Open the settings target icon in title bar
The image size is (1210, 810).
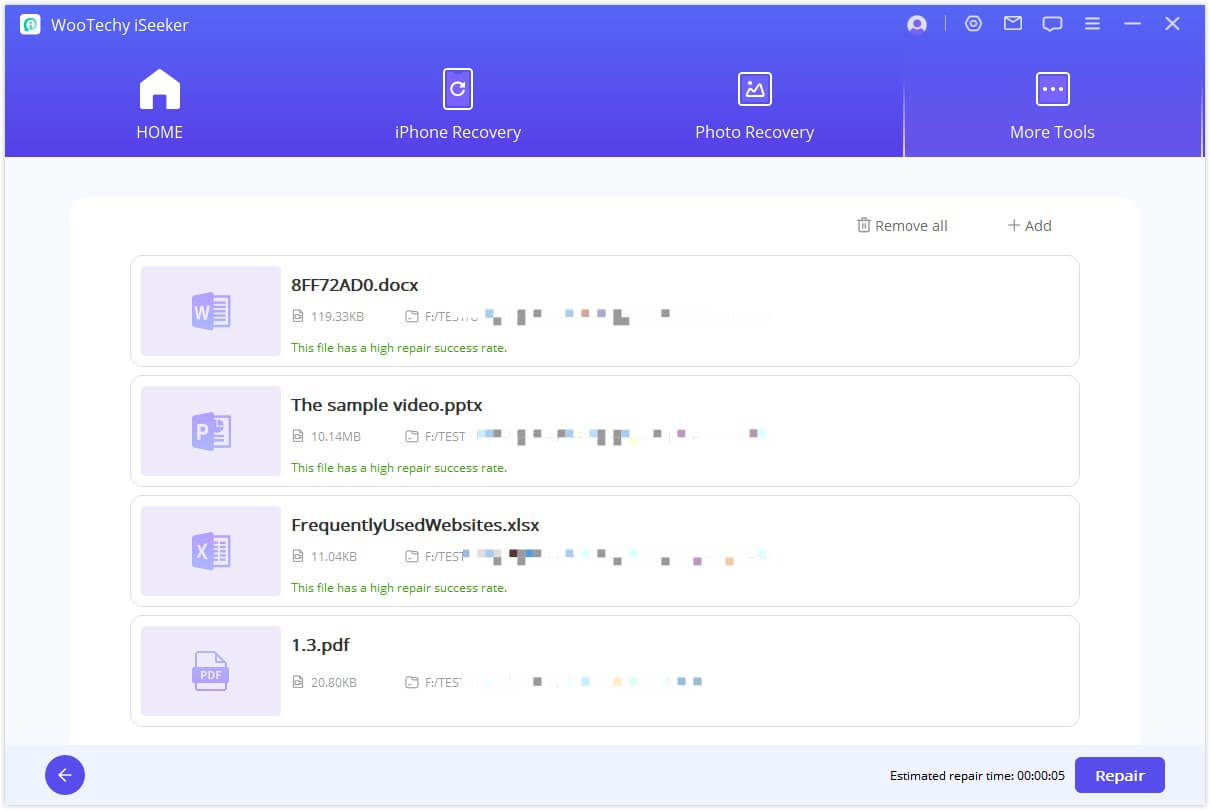973,24
